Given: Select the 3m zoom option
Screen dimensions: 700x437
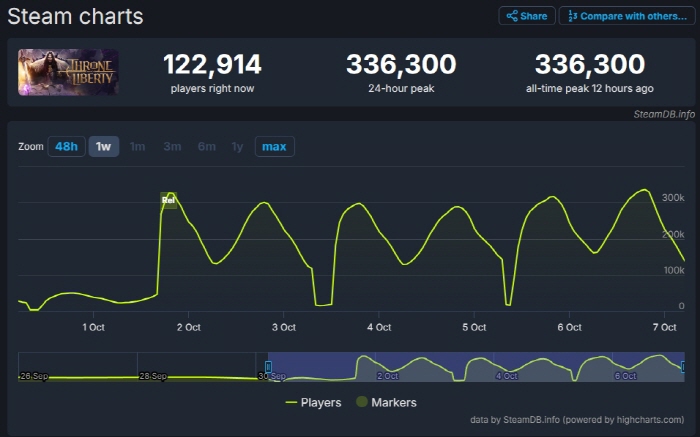Looking at the screenshot, I should click(x=172, y=146).
